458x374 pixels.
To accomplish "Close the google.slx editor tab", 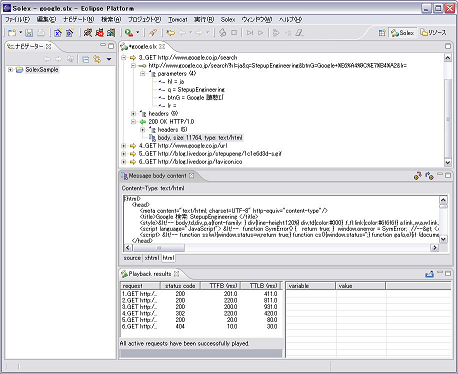I will [162, 46].
